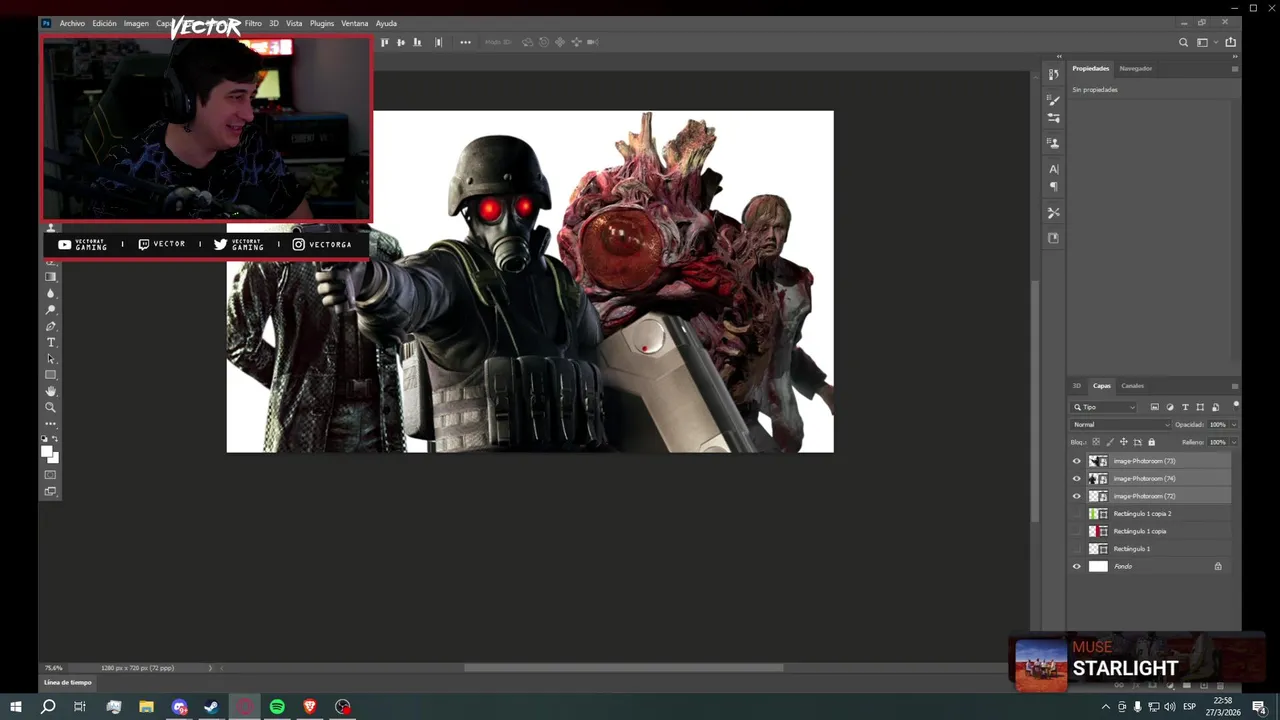Image resolution: width=1280 pixels, height=720 pixels.
Task: Select the Path Selection arrow tool
Action: click(x=51, y=359)
